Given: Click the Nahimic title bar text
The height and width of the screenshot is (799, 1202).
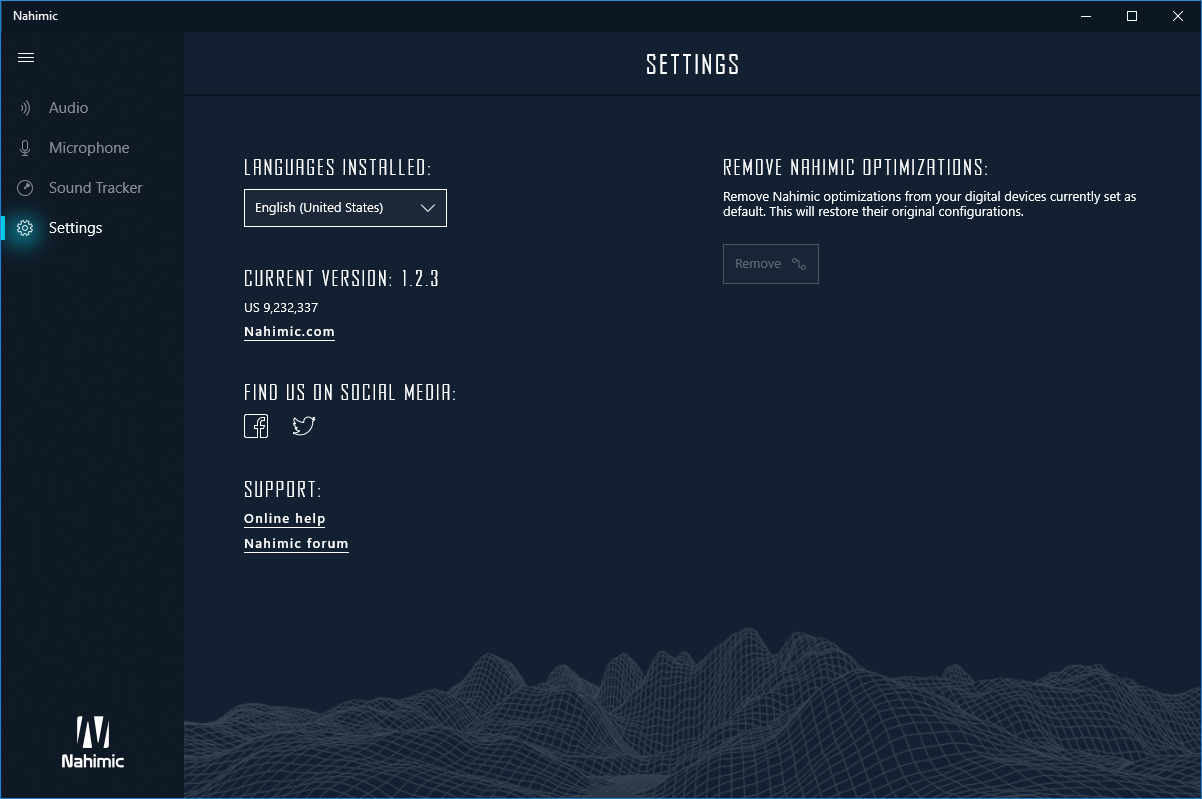Looking at the screenshot, I should coord(35,16).
